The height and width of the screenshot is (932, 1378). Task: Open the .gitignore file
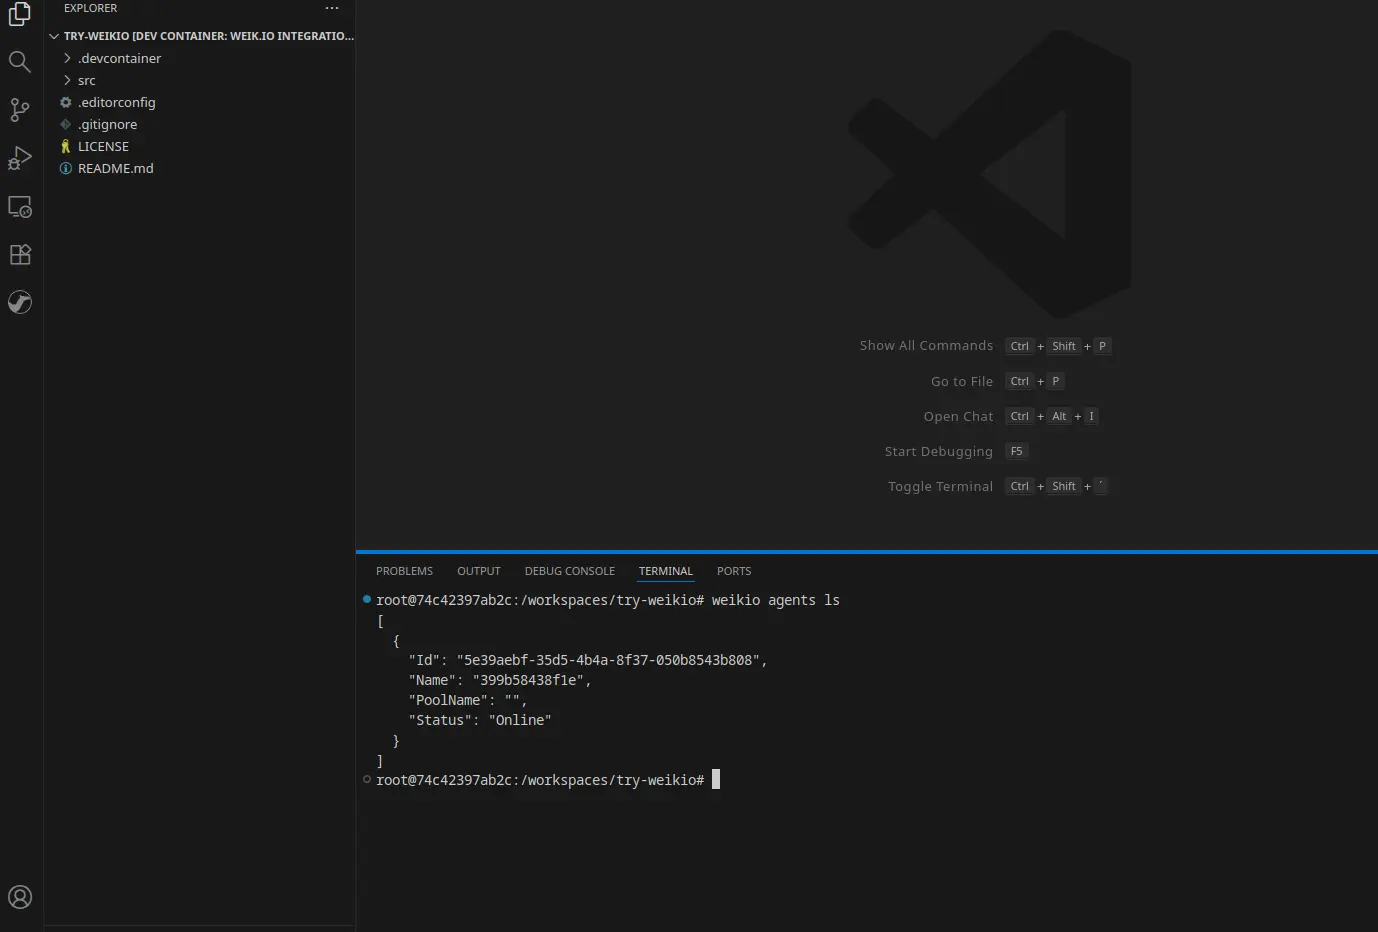click(x=108, y=124)
